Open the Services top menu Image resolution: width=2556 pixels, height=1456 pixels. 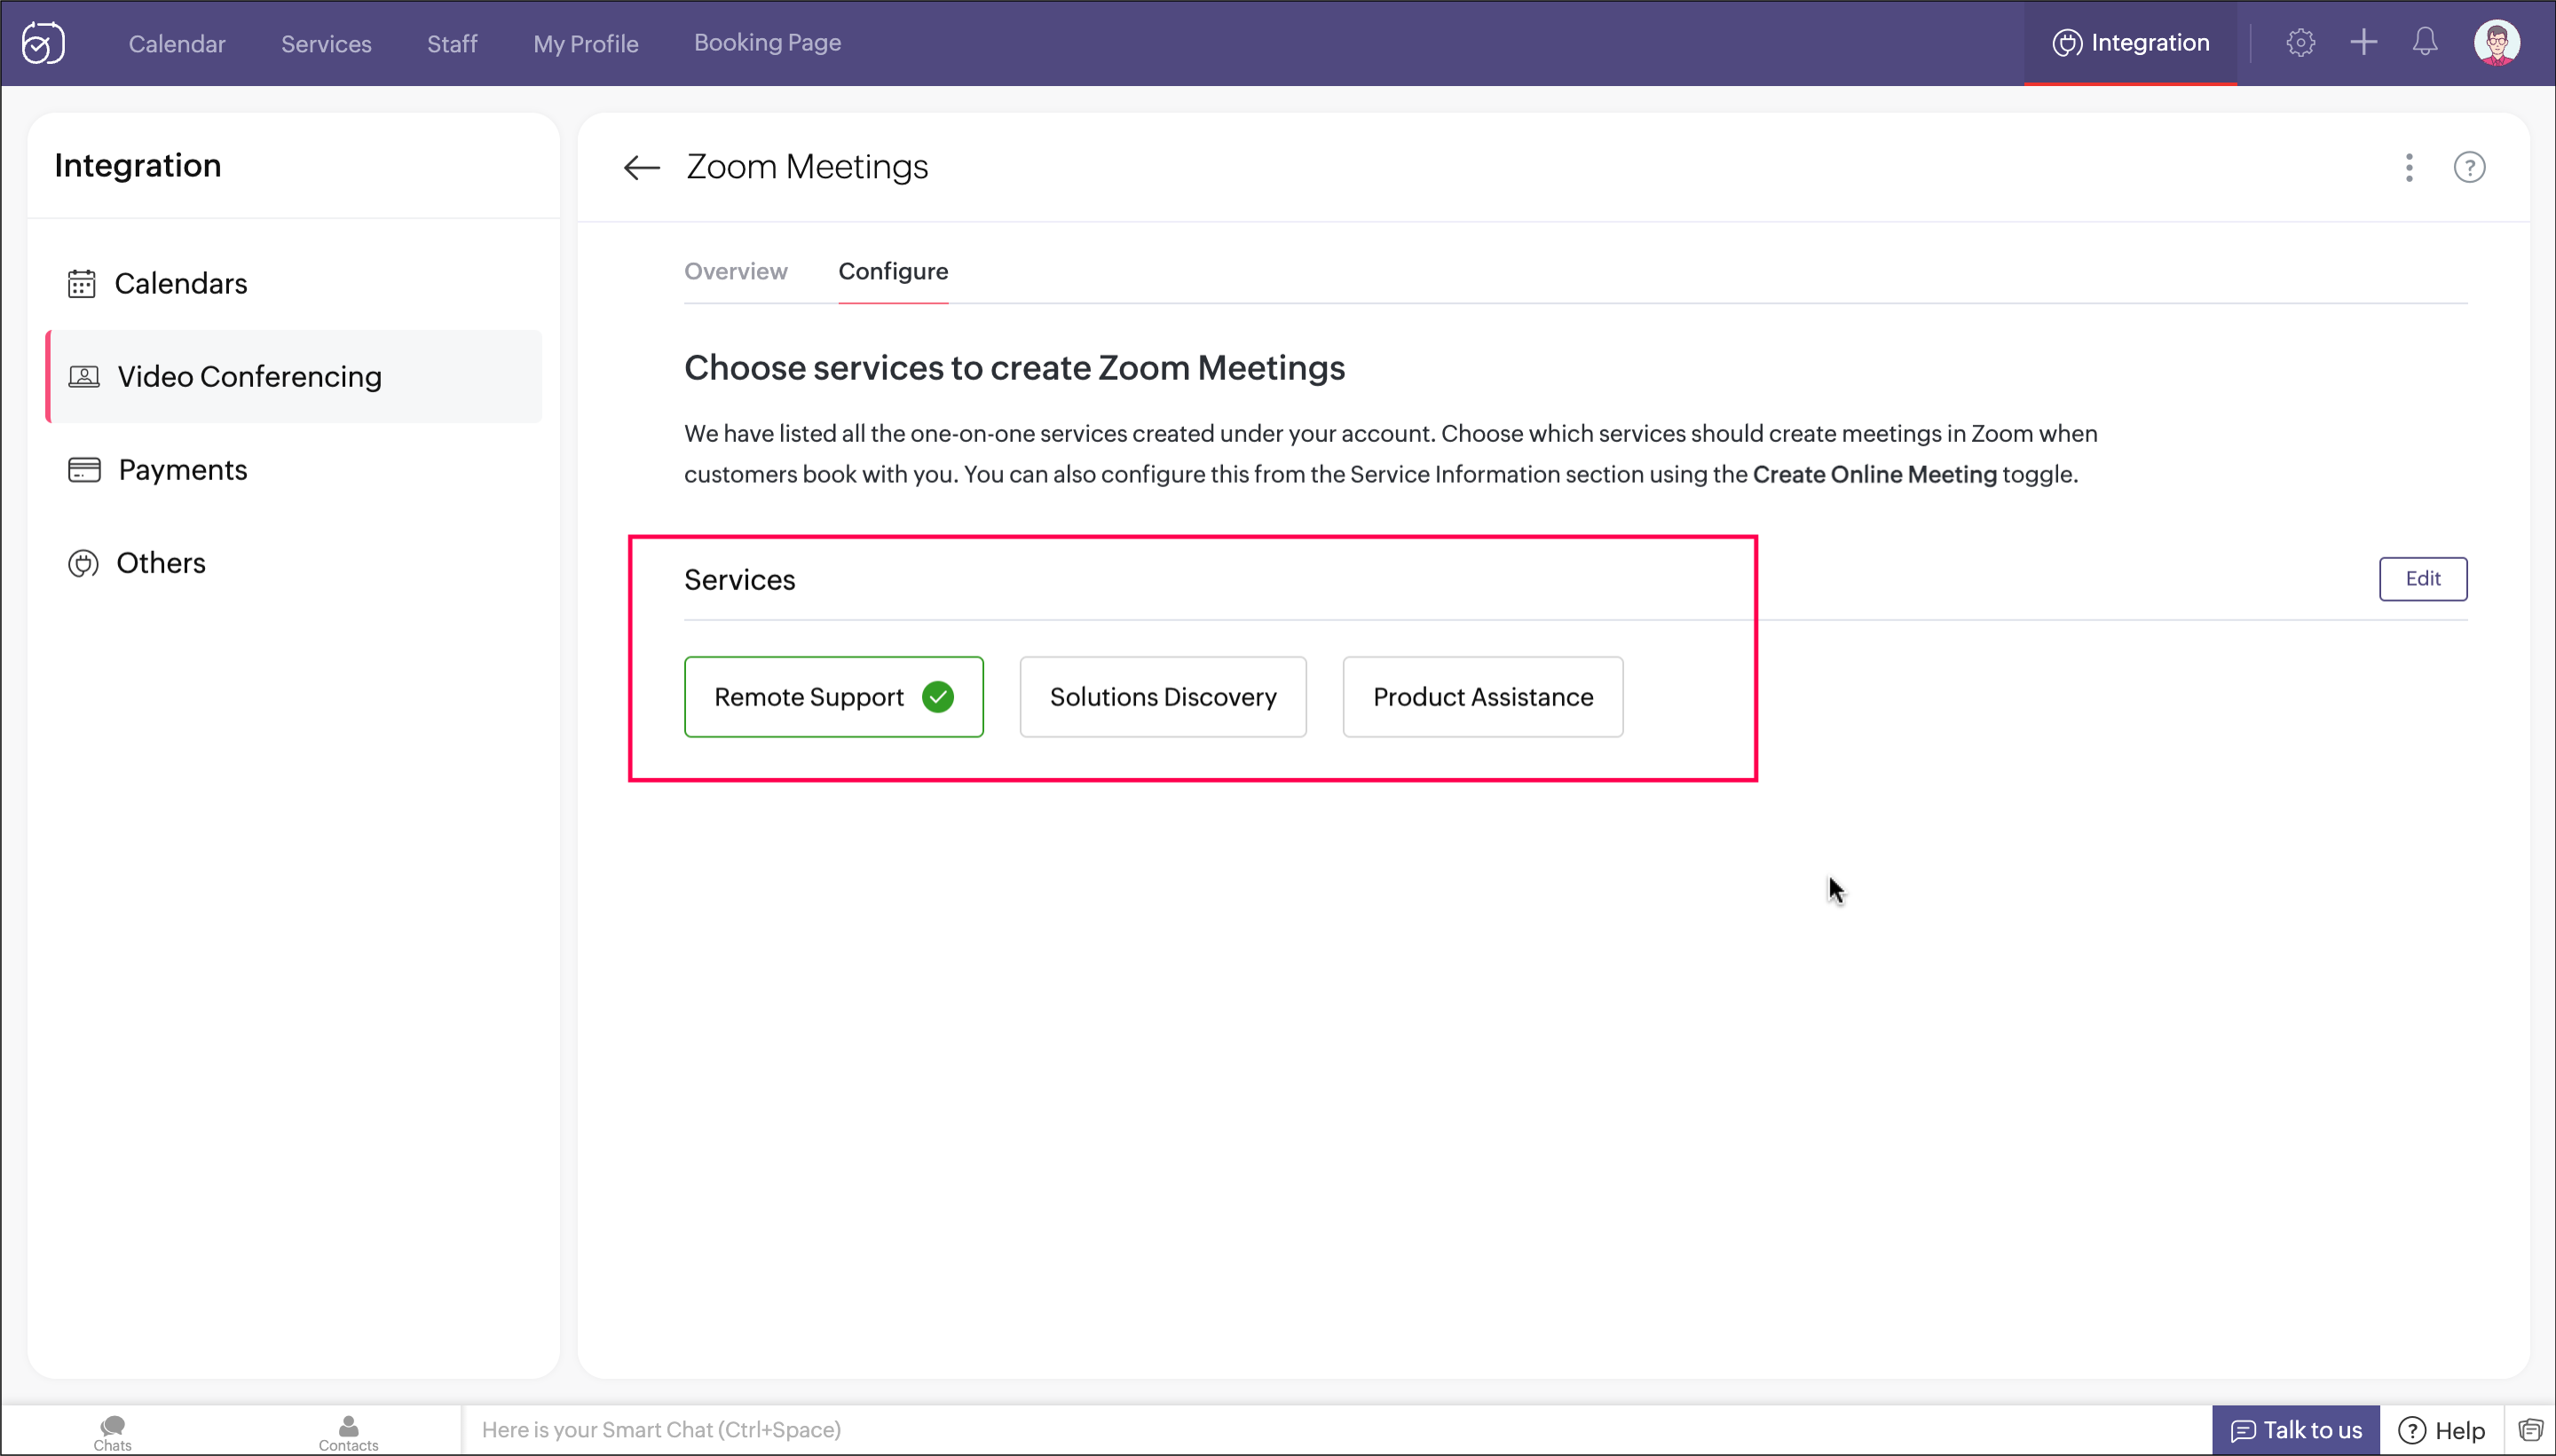click(326, 44)
